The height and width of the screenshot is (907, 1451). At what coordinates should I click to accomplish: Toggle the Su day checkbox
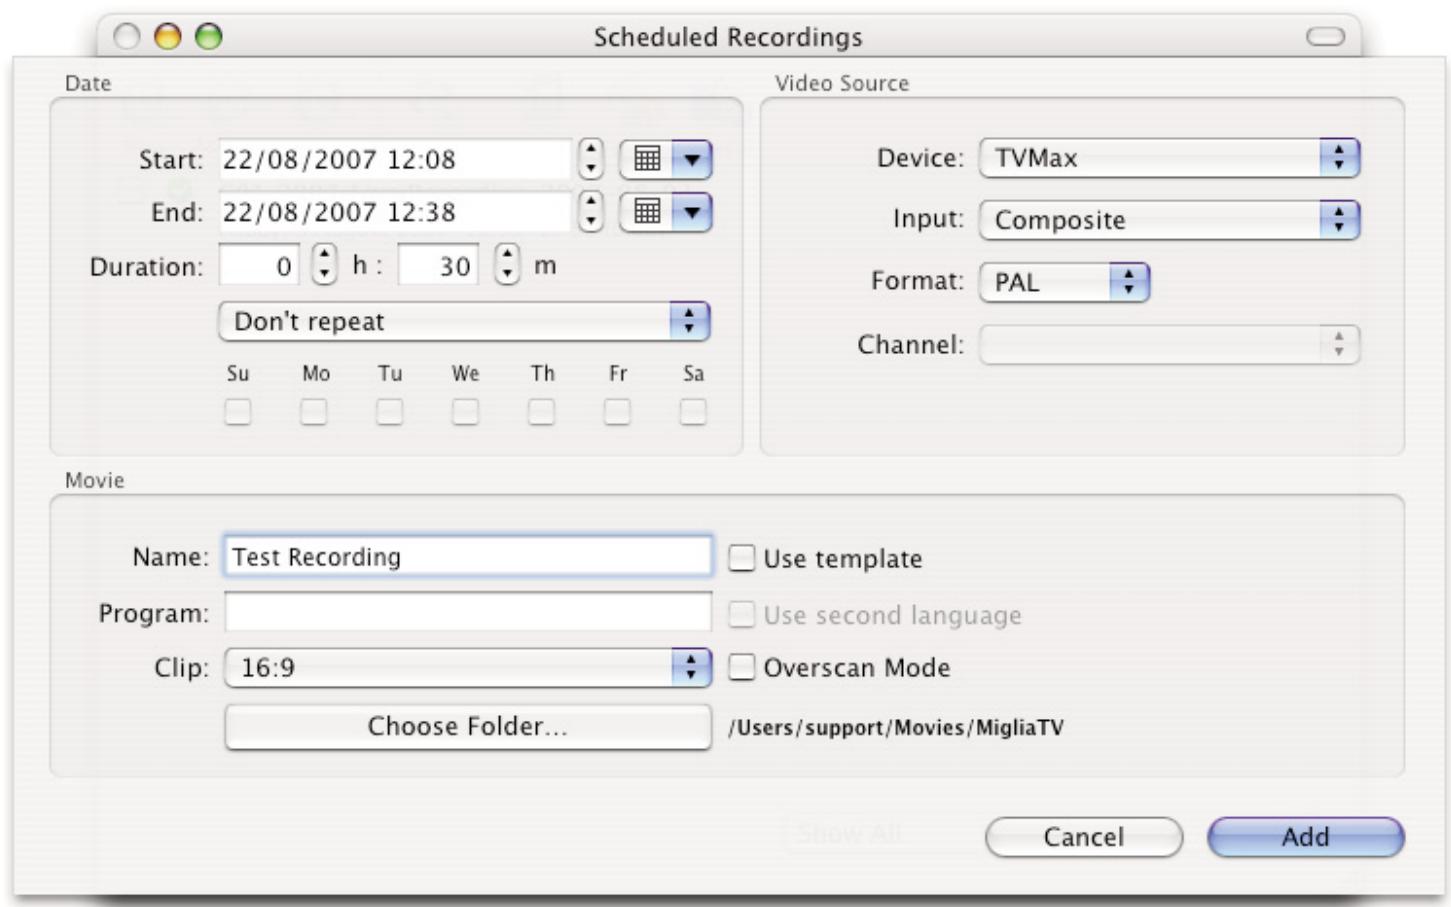[x=238, y=411]
